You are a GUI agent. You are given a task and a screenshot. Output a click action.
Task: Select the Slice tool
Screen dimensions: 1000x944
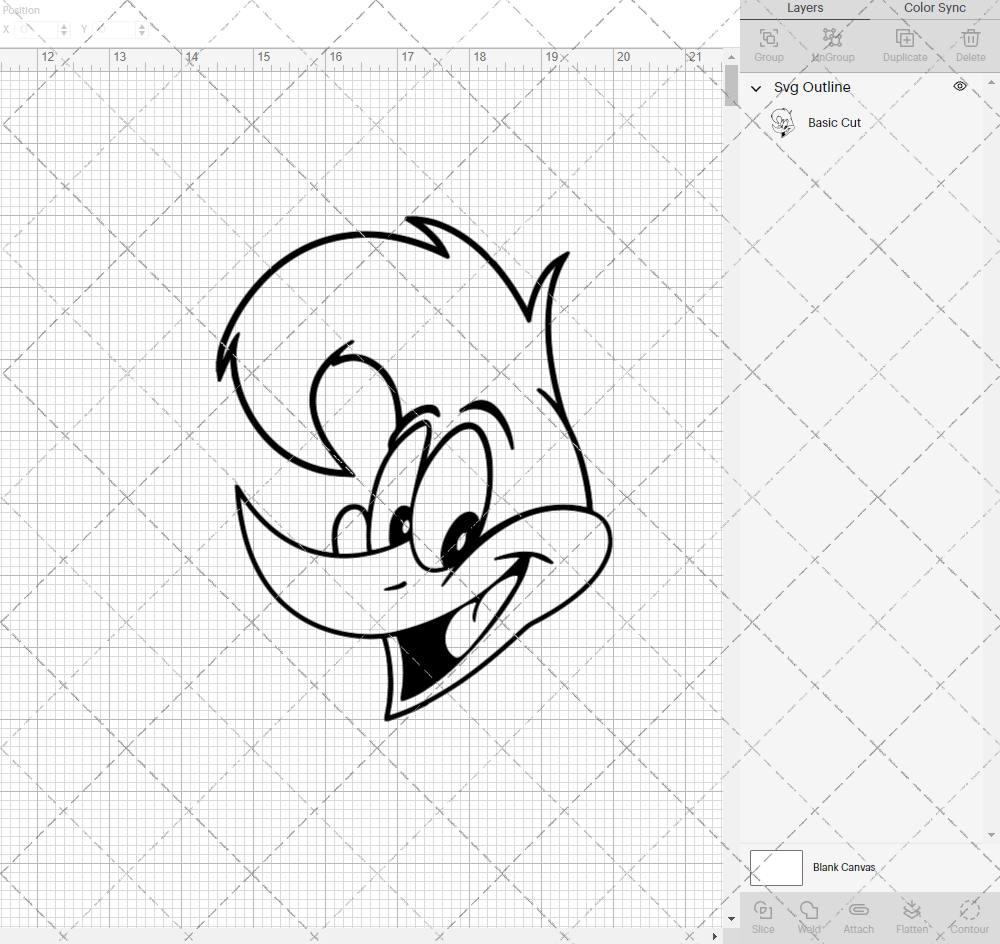tap(763, 915)
